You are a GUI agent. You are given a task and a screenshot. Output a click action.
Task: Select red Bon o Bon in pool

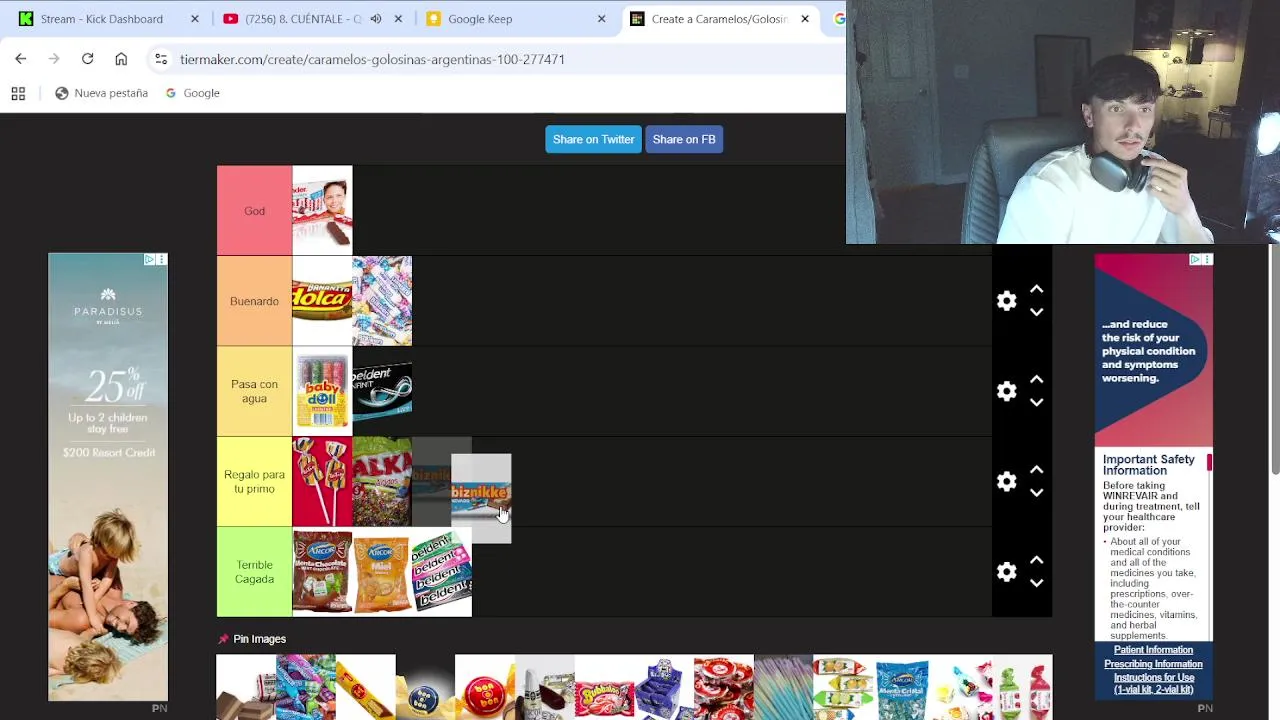[x=485, y=688]
